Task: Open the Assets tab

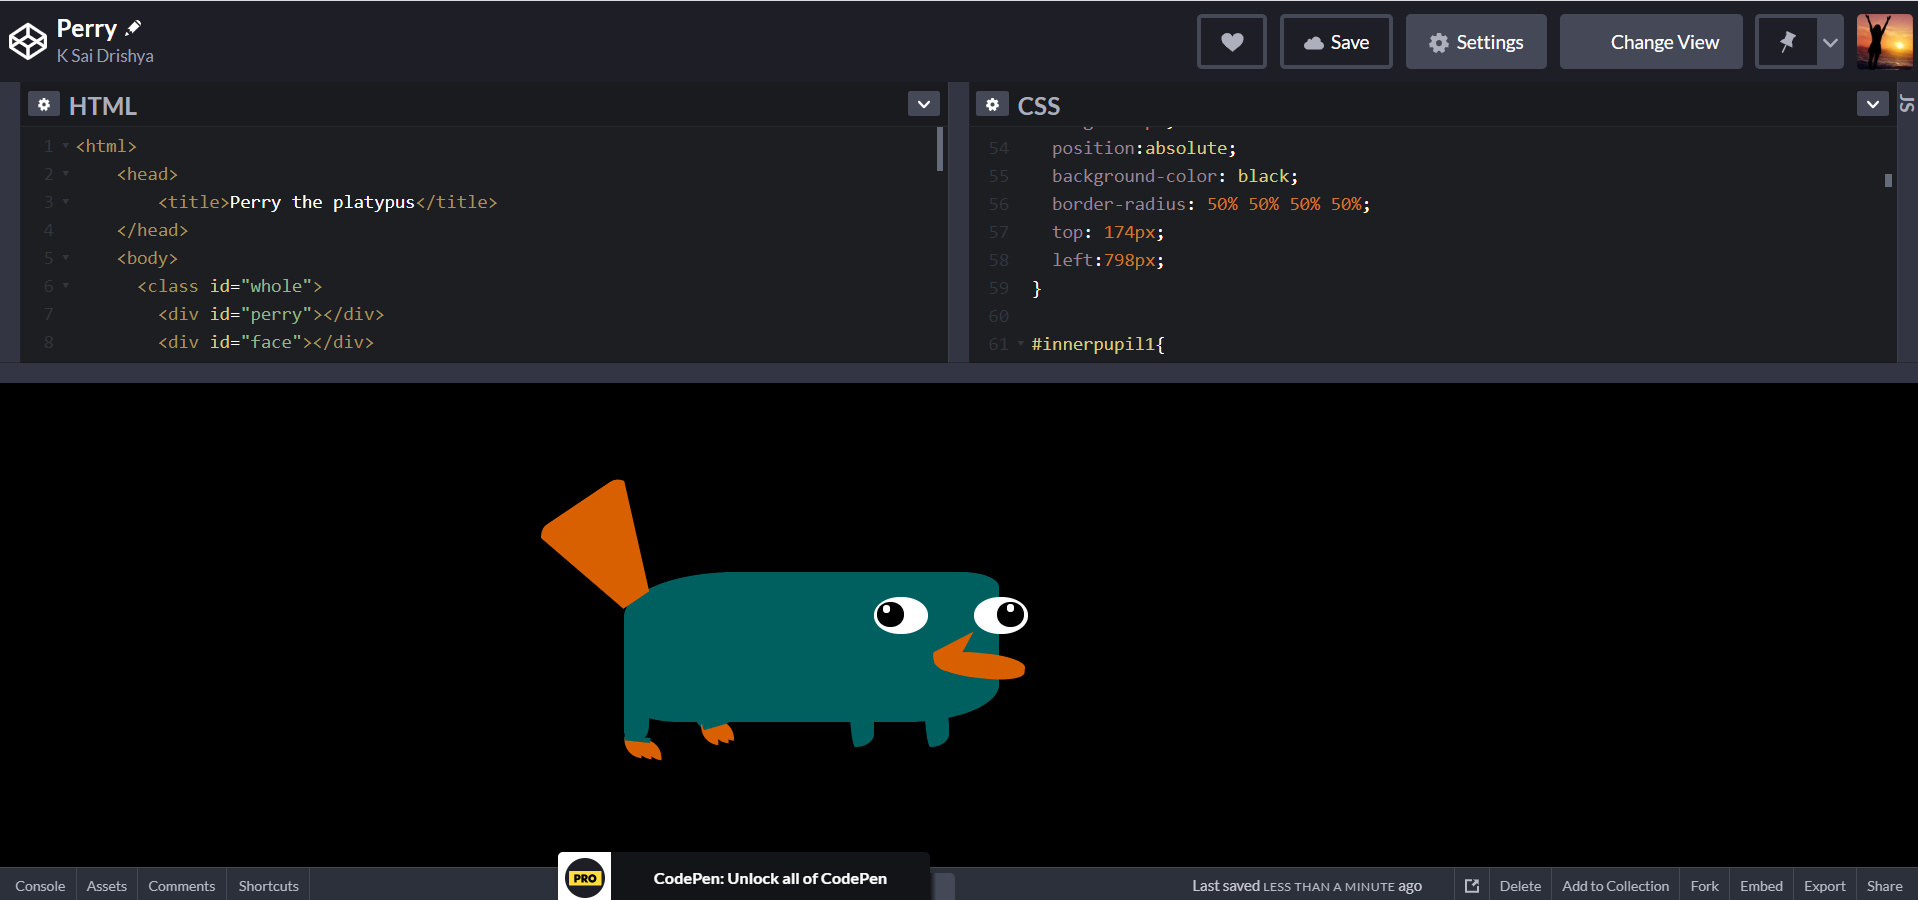Action: [x=105, y=885]
